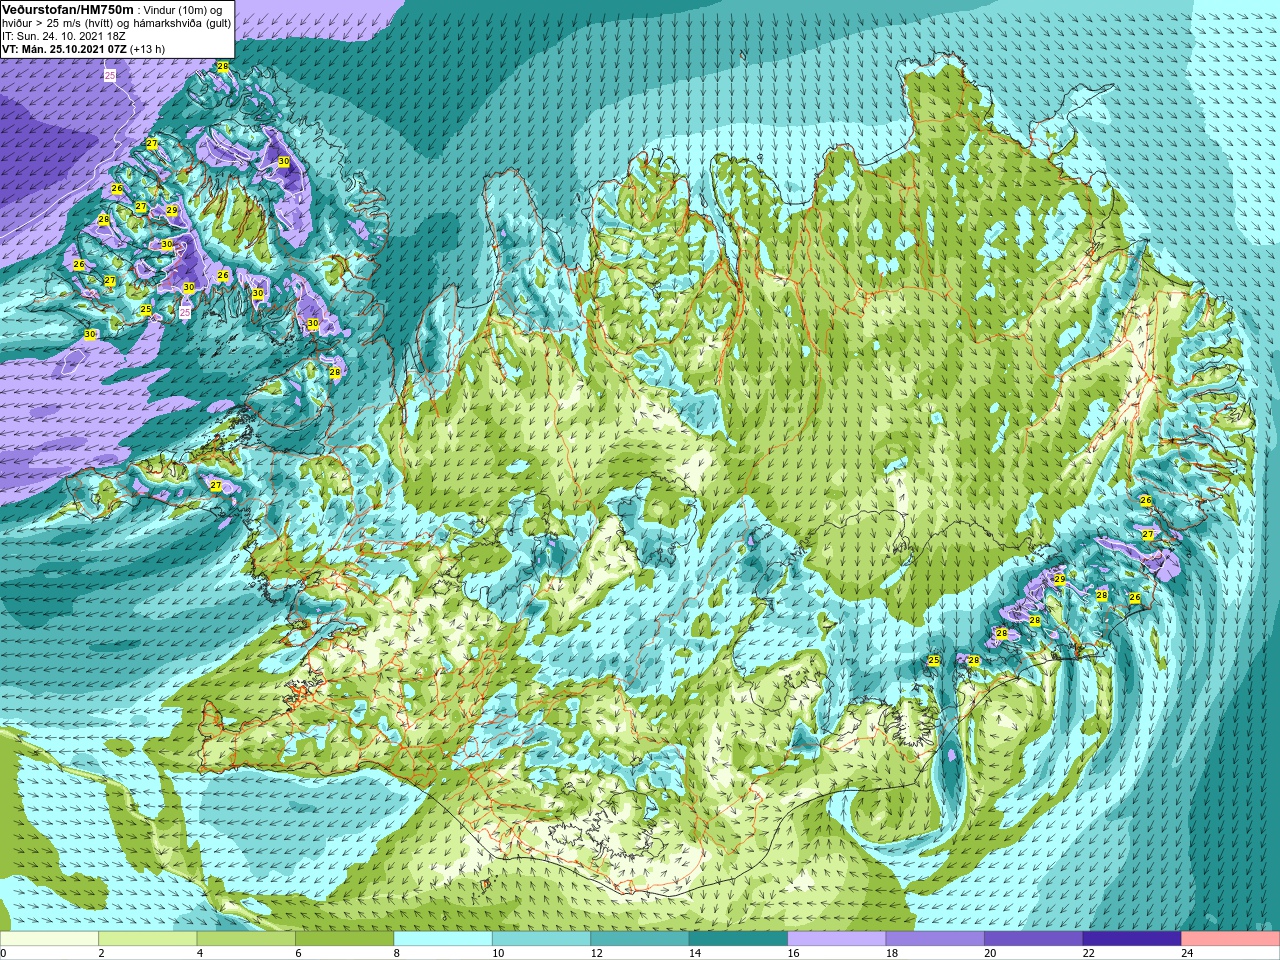1280x960 pixels.
Task: Select the light cyan 8–10 m/s legend swatch
Action: point(443,939)
